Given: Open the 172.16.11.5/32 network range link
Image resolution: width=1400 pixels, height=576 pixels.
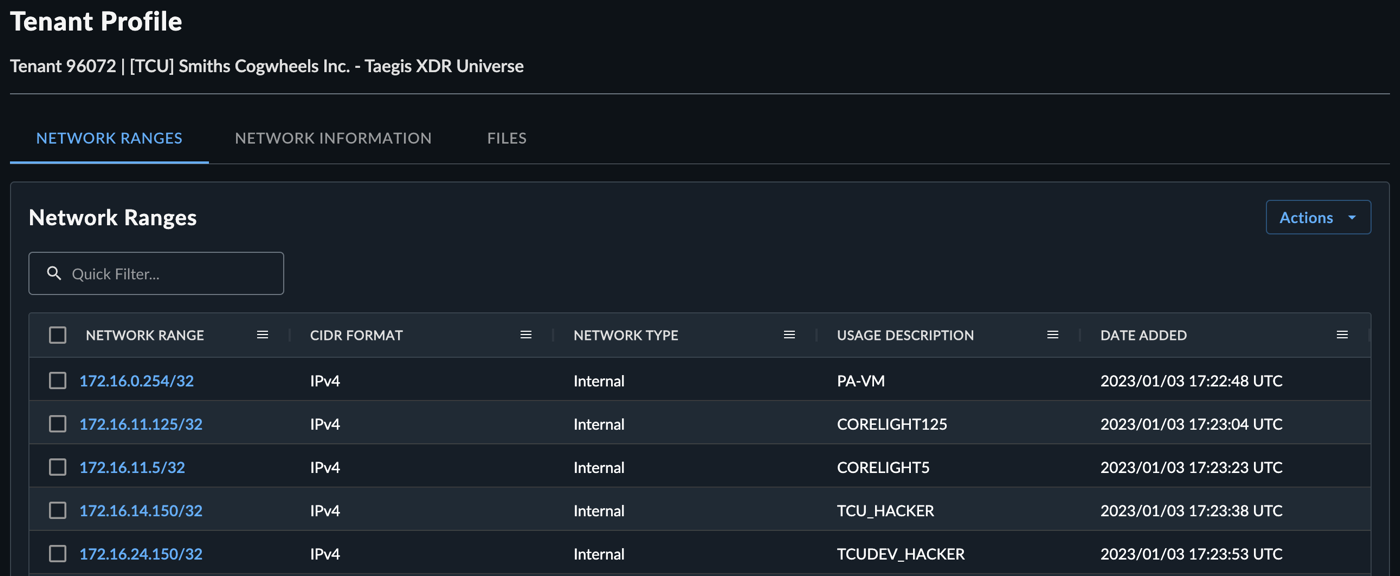Looking at the screenshot, I should point(132,467).
